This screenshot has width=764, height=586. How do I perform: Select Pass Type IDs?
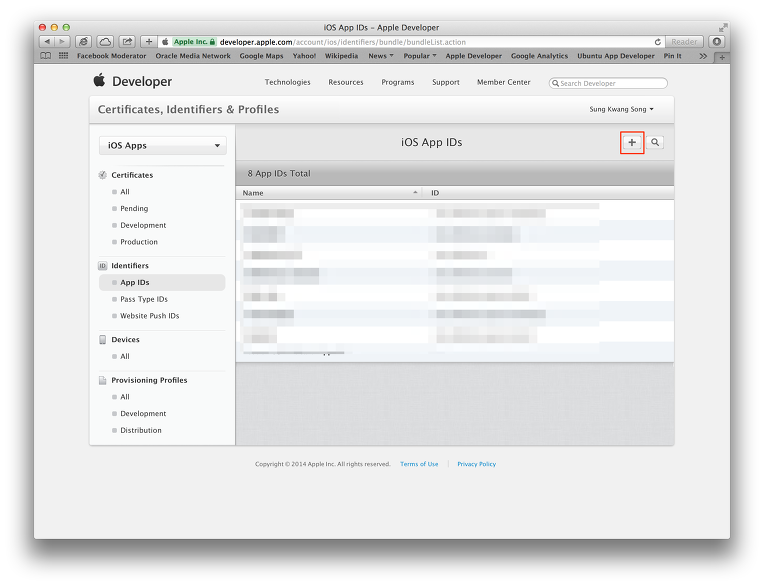pyautogui.click(x=144, y=299)
